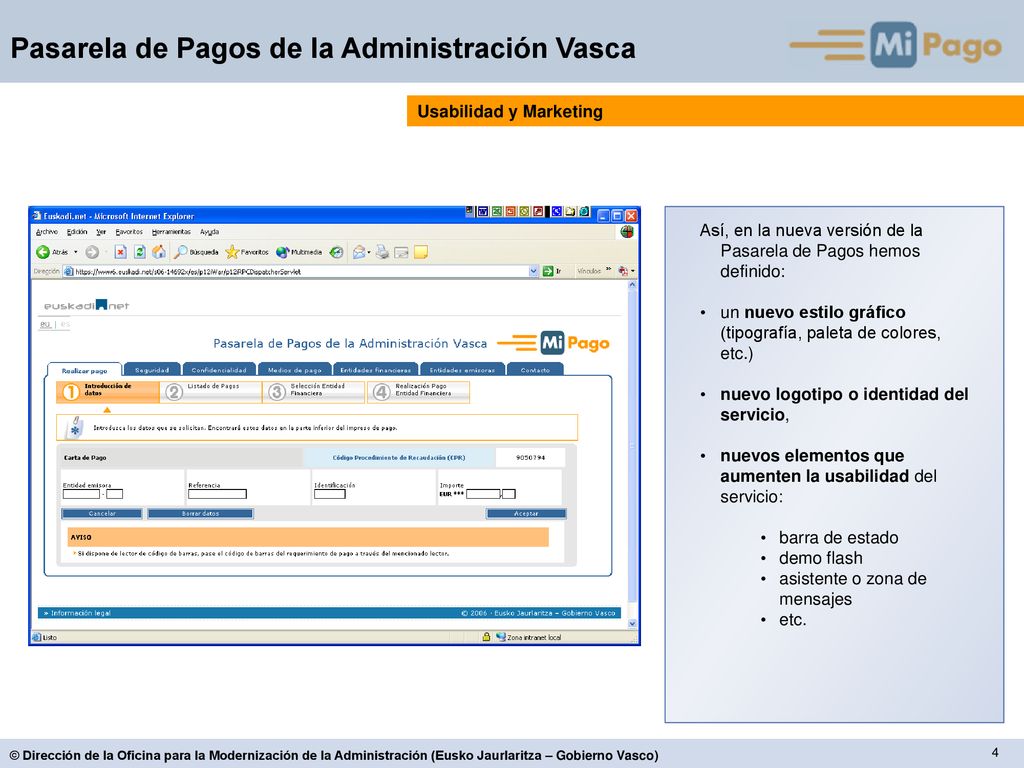Image resolution: width=1024 pixels, height=768 pixels.
Task: Click the Home house icon
Action: [x=159, y=252]
